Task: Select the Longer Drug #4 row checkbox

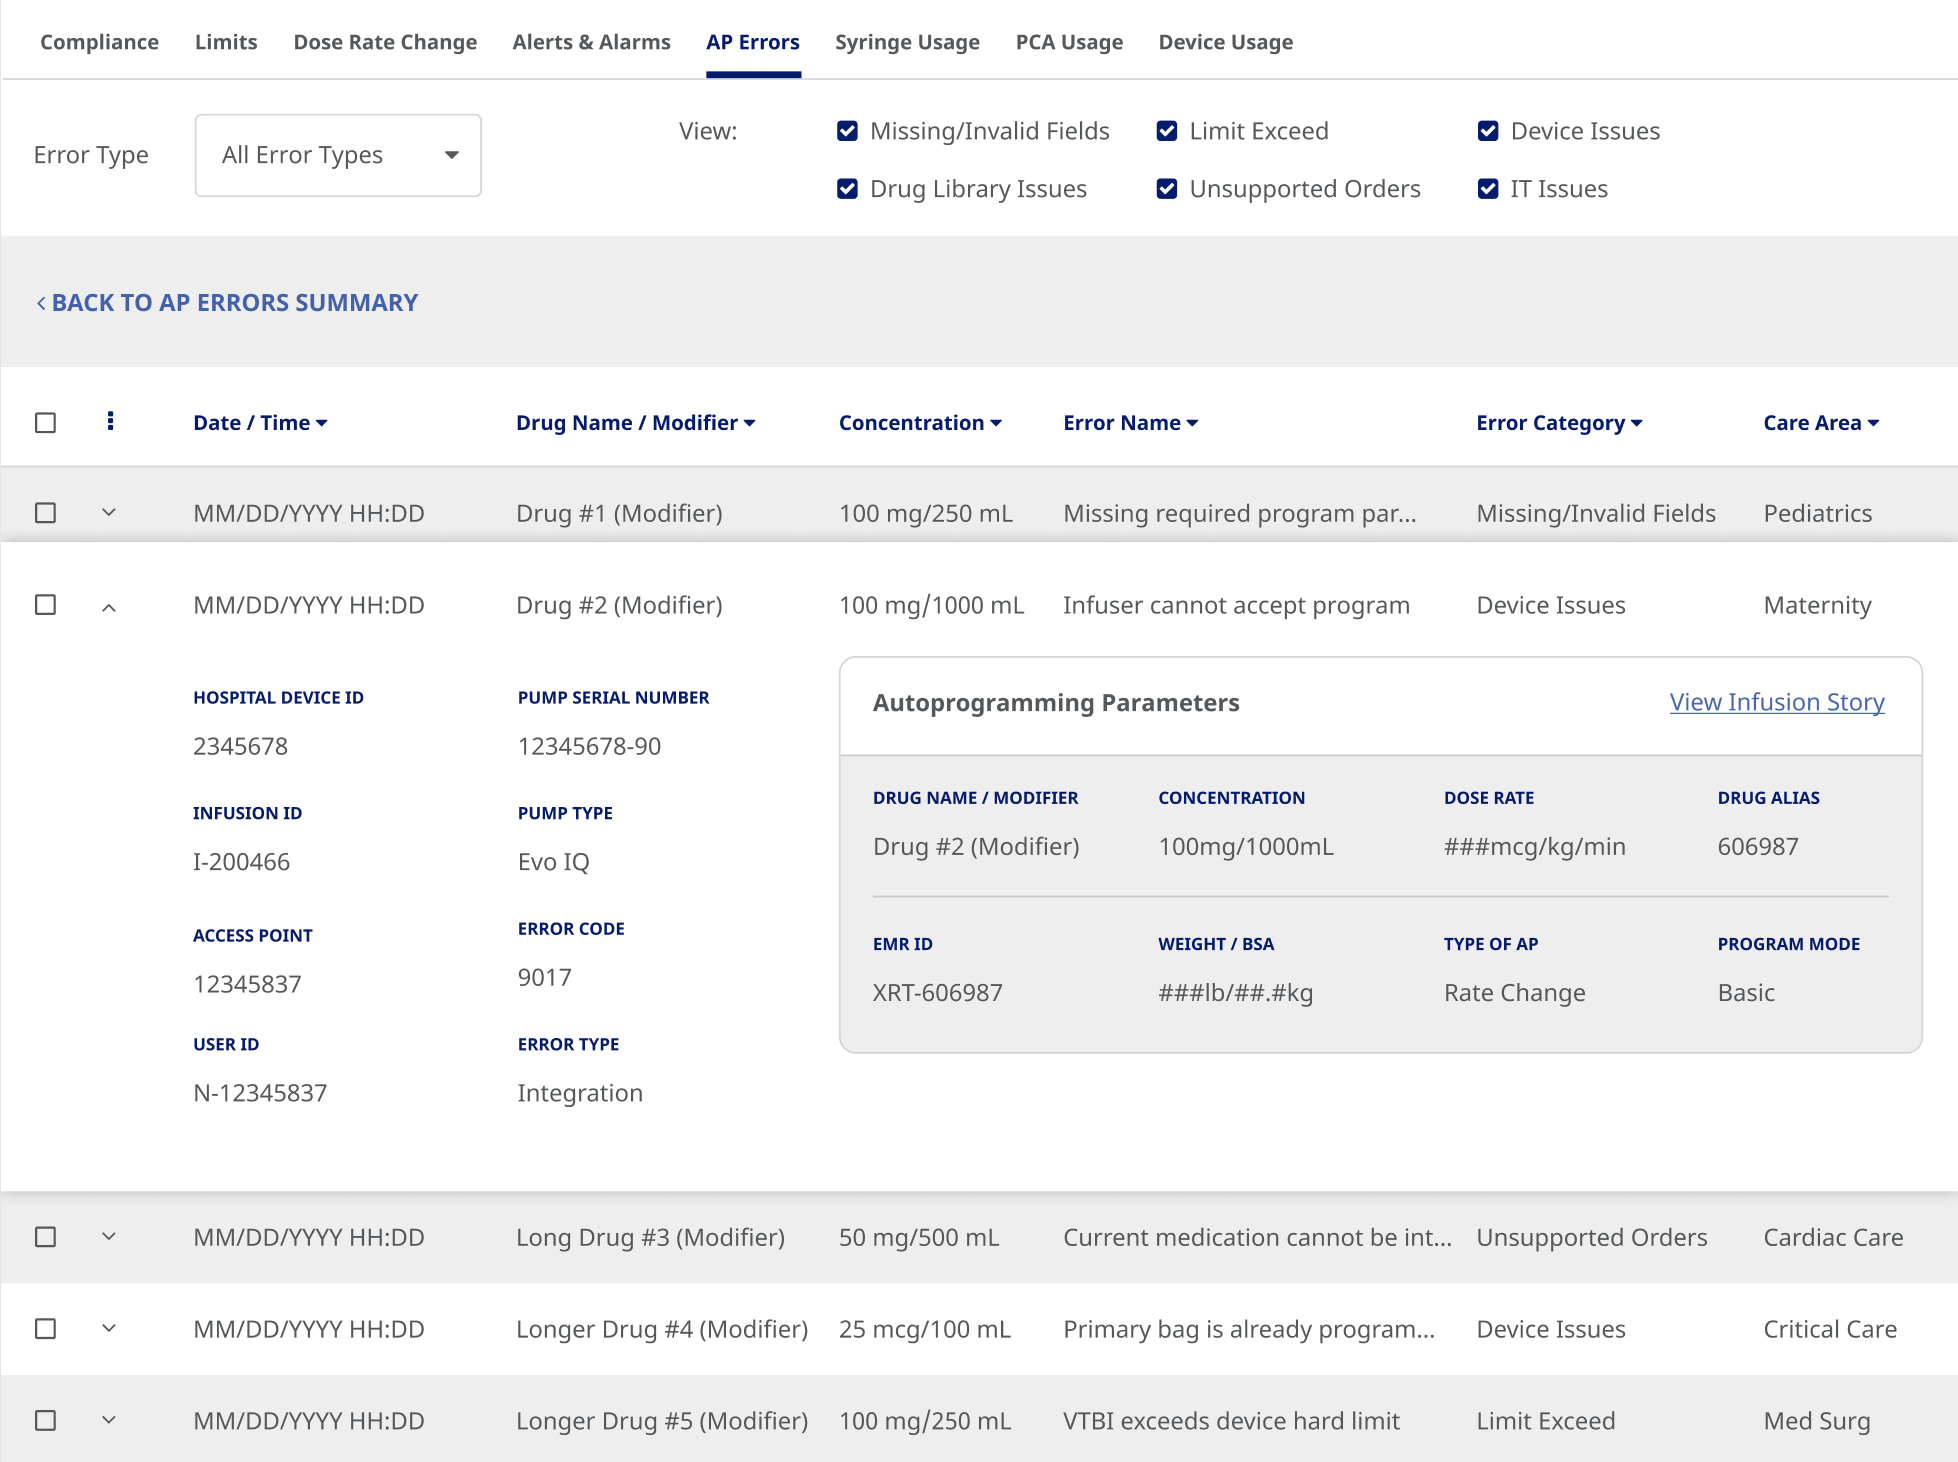Action: pos(45,1329)
